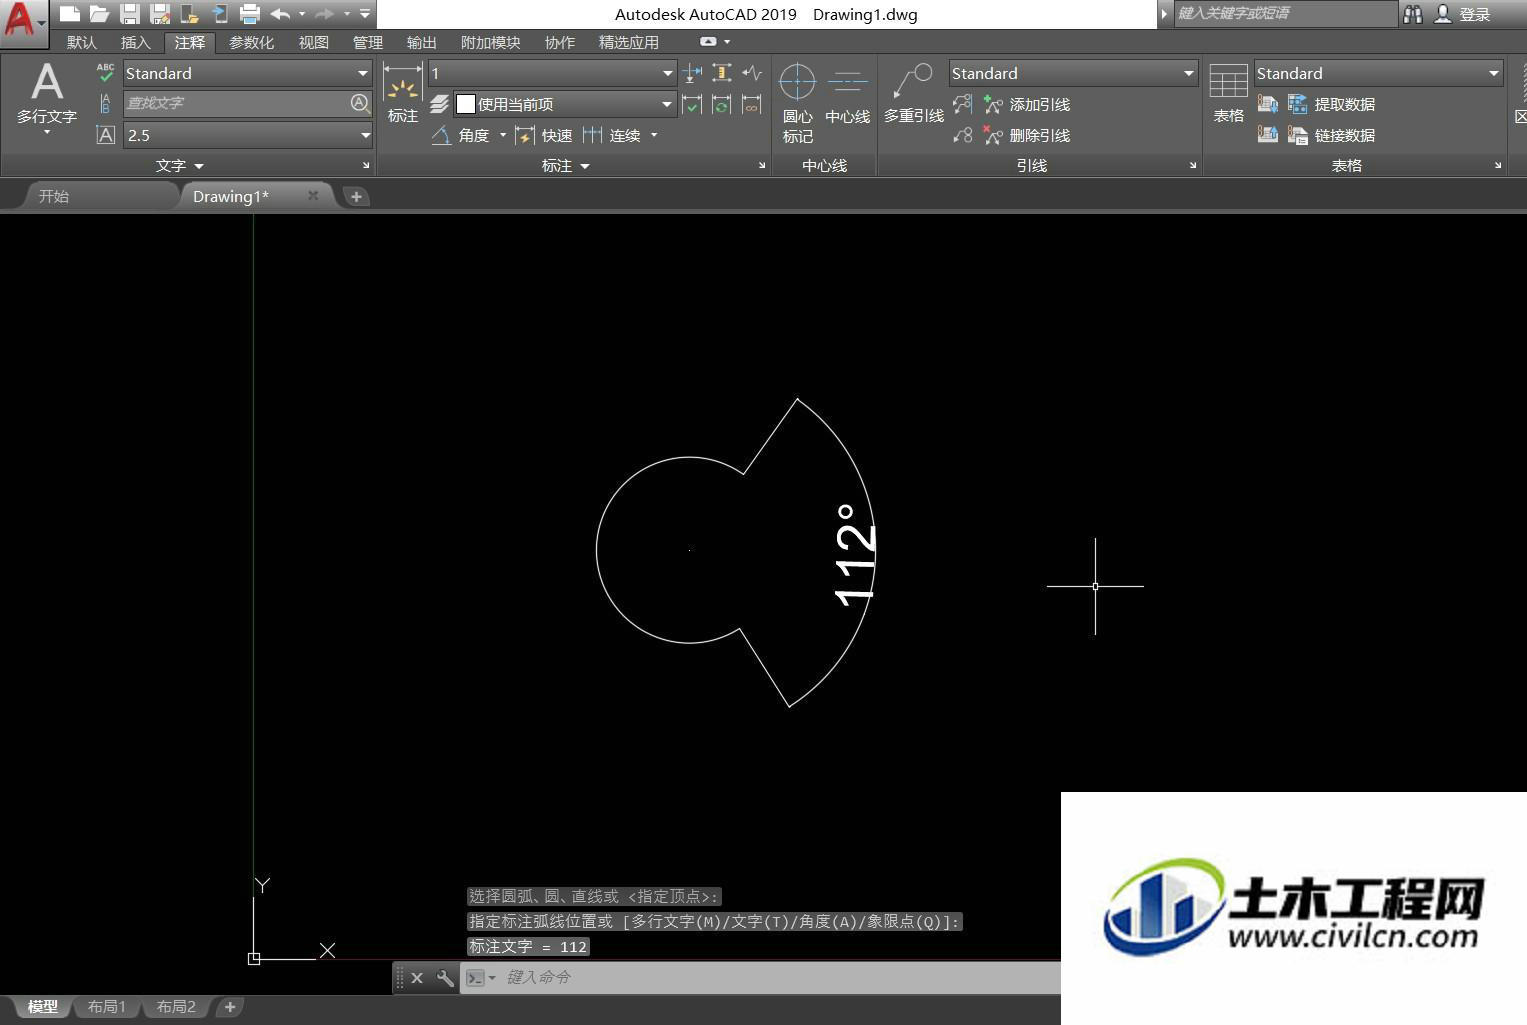1527x1025 pixels.
Task: Add a new drawing tab with plus
Action: tap(356, 196)
